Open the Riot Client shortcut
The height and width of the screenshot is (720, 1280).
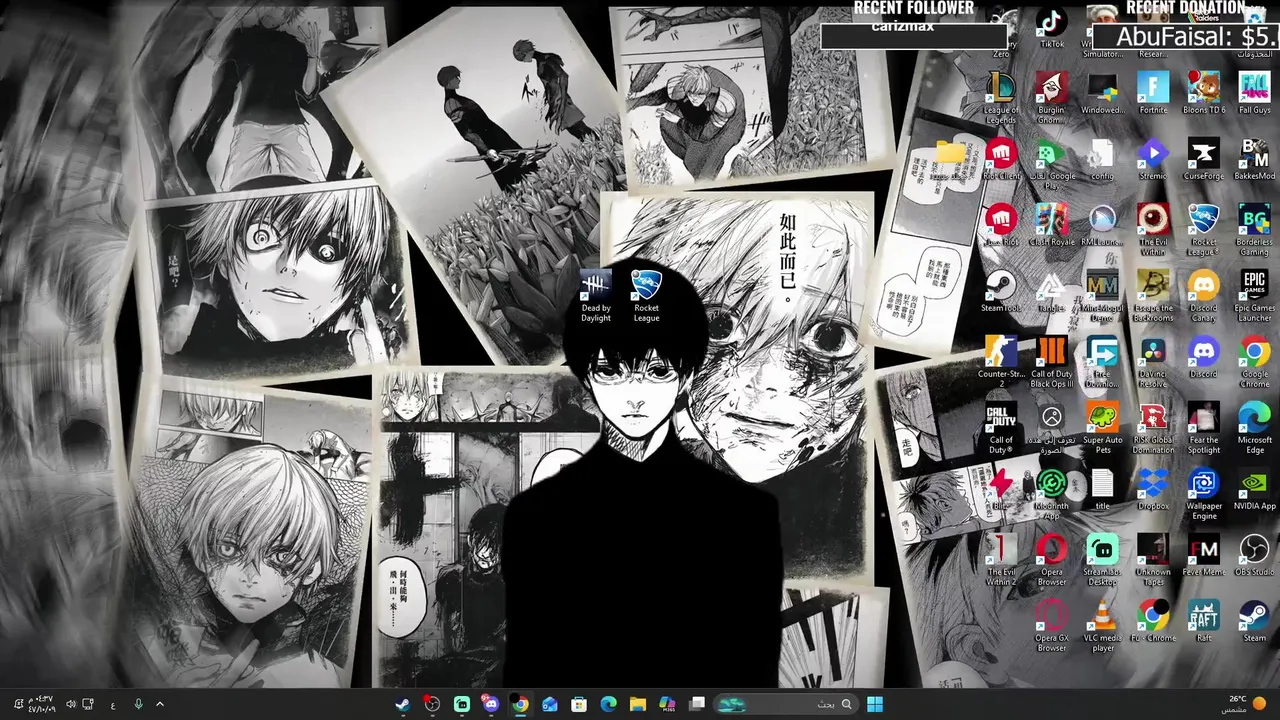point(1001,159)
